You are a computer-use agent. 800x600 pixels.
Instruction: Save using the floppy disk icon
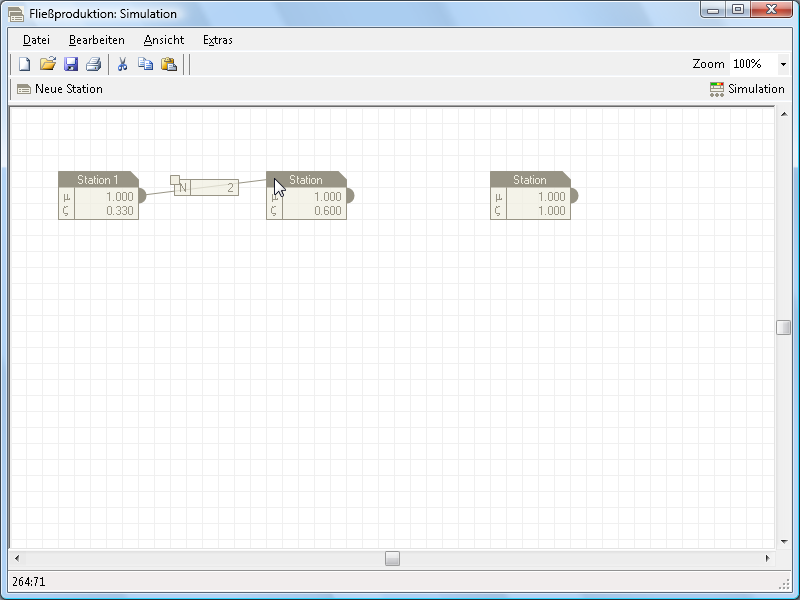71,64
